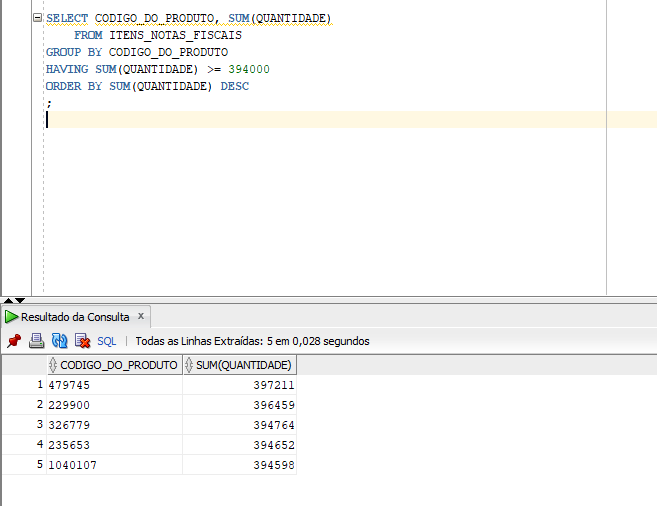Click on ITENS_NOTAS_FISCAIS table name in editor

pyautogui.click(x=175, y=35)
